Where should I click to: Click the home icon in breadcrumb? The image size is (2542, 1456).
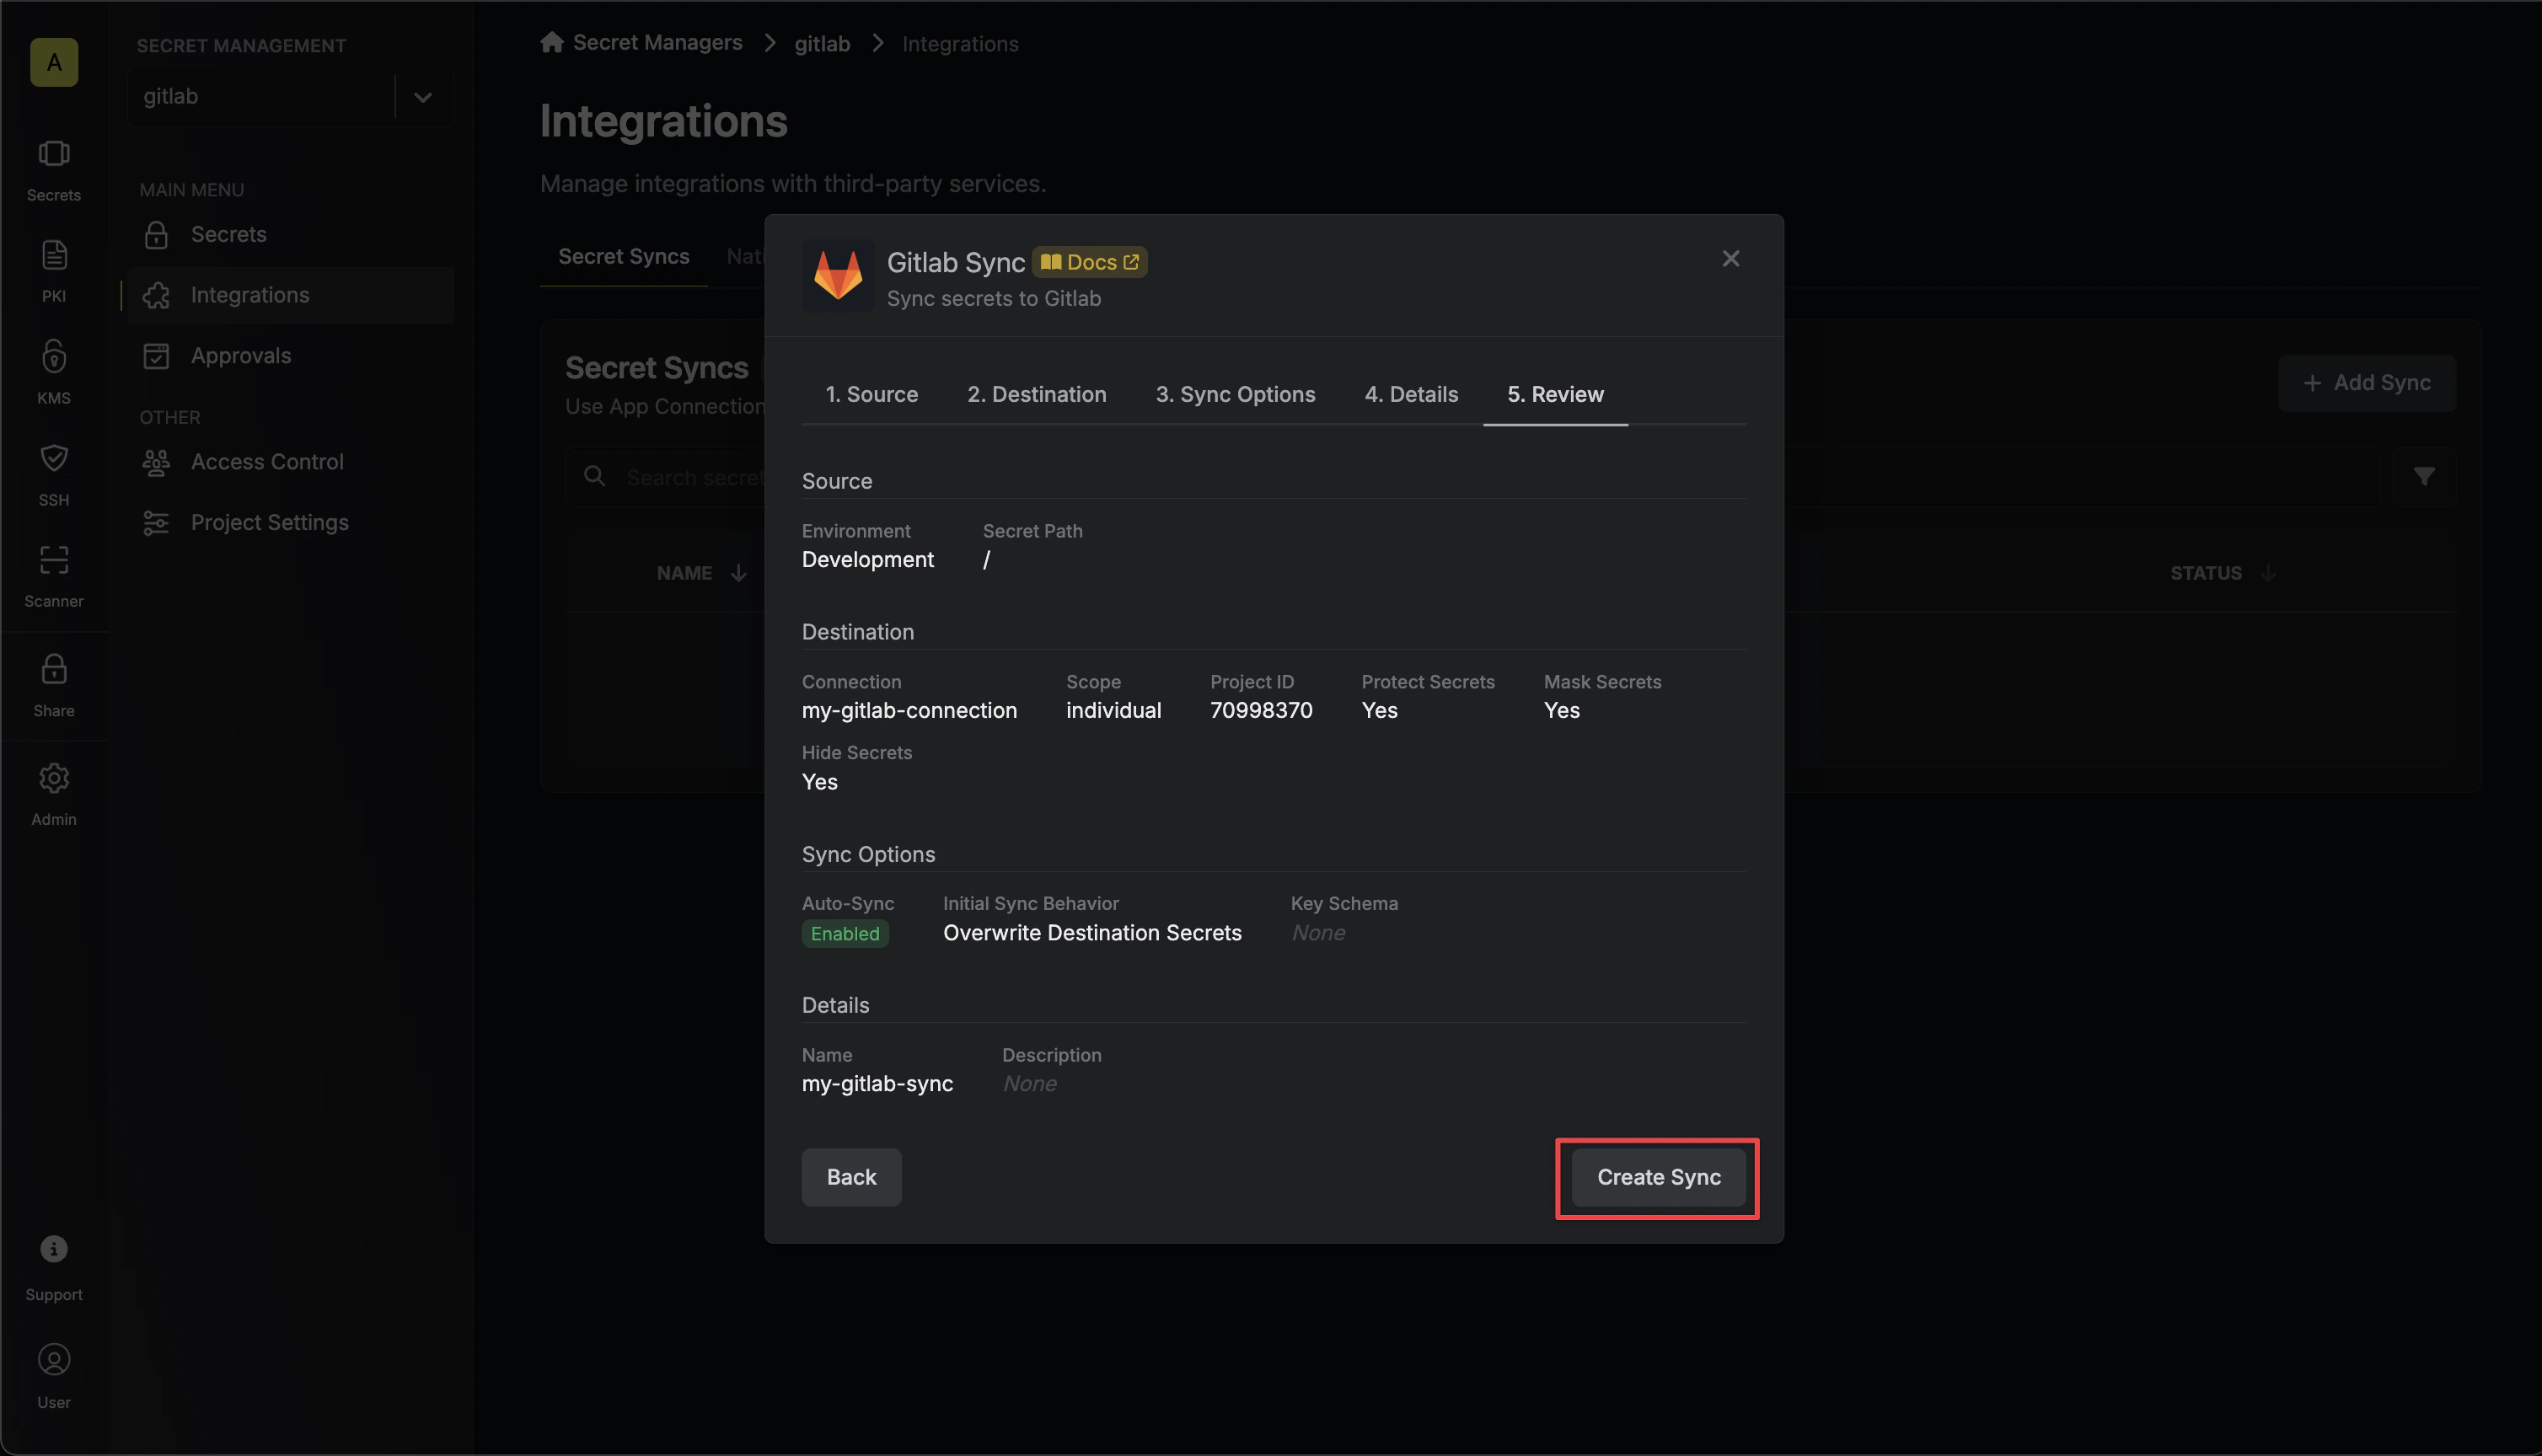[x=552, y=42]
